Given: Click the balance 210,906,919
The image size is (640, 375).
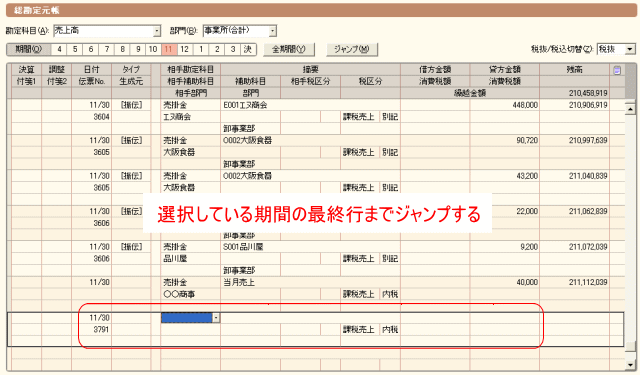Looking at the screenshot, I should pyautogui.click(x=588, y=105).
